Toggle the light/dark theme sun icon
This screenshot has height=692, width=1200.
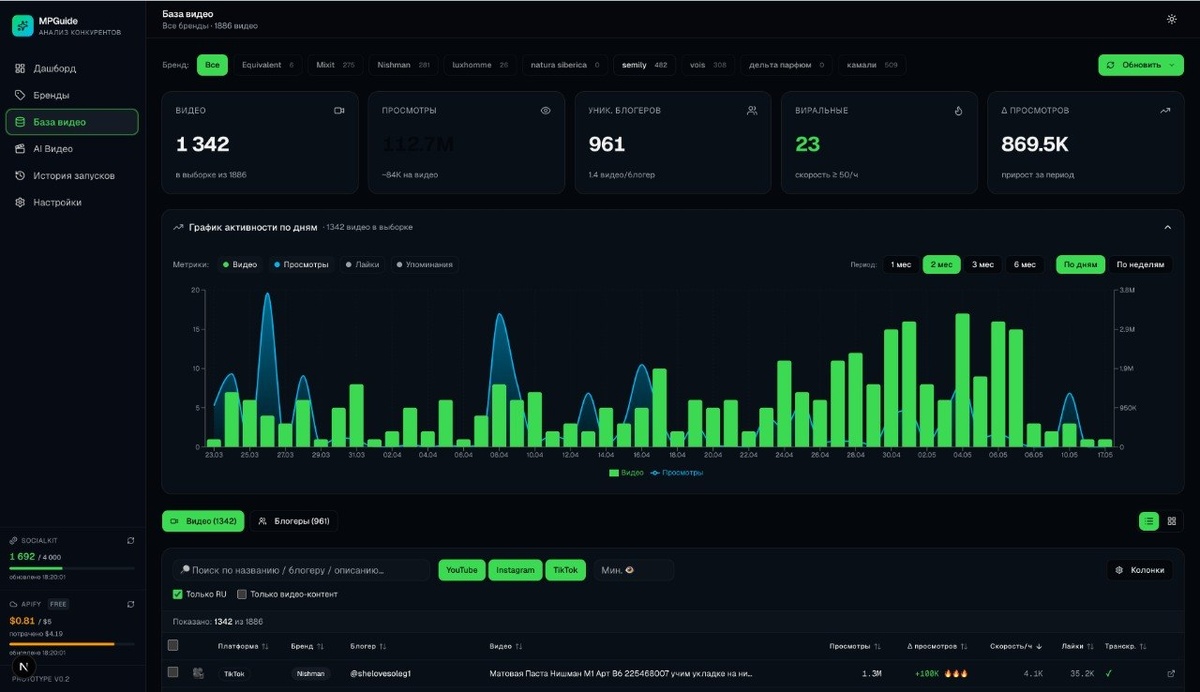click(x=1171, y=19)
